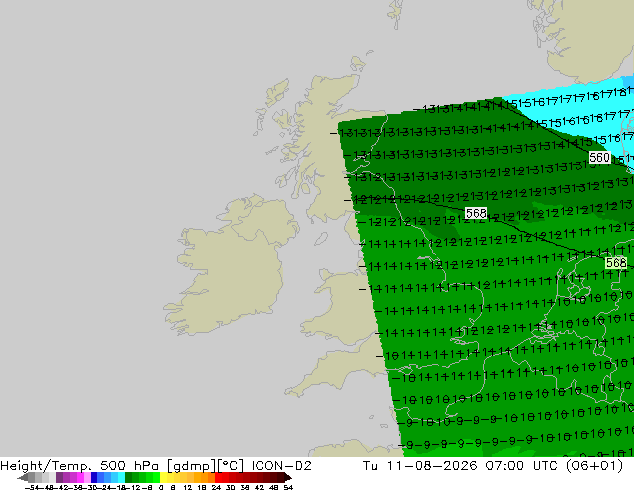Click the '(06+01)' forecast run text
Screen dimensions: 634x490
(594, 466)
